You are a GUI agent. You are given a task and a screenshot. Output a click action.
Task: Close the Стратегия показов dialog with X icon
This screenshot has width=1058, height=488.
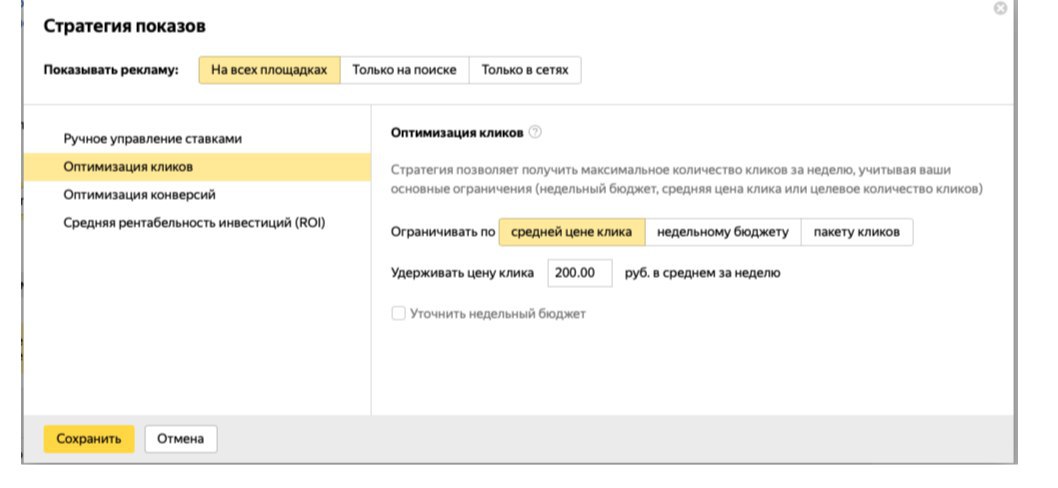(1001, 8)
